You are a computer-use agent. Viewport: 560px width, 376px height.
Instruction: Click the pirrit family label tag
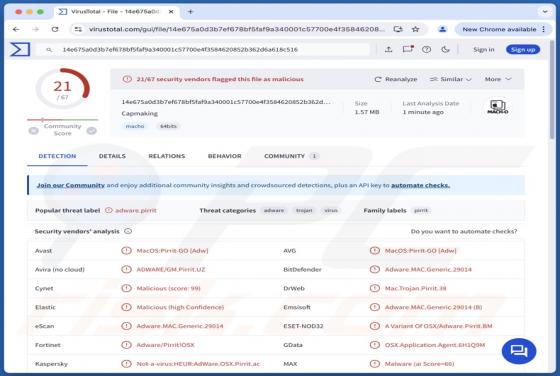point(421,210)
